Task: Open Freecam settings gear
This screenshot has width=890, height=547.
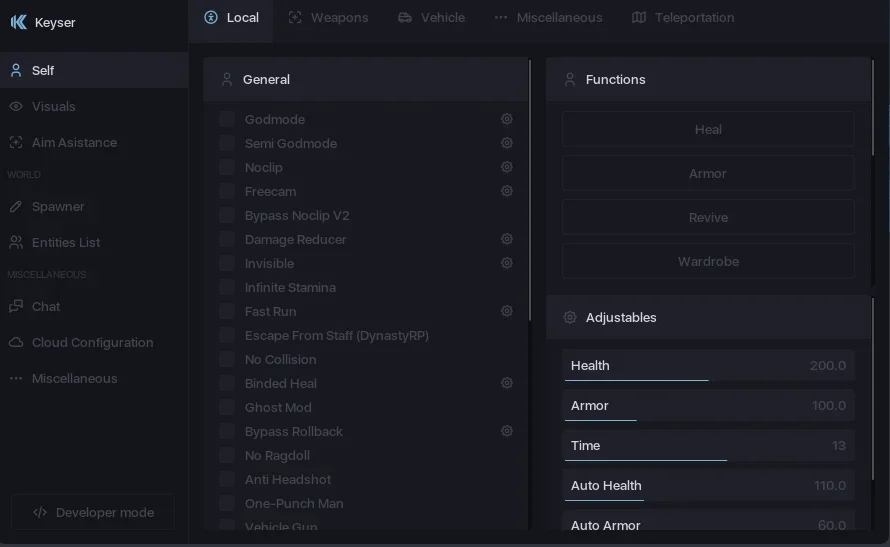Action: [x=507, y=191]
